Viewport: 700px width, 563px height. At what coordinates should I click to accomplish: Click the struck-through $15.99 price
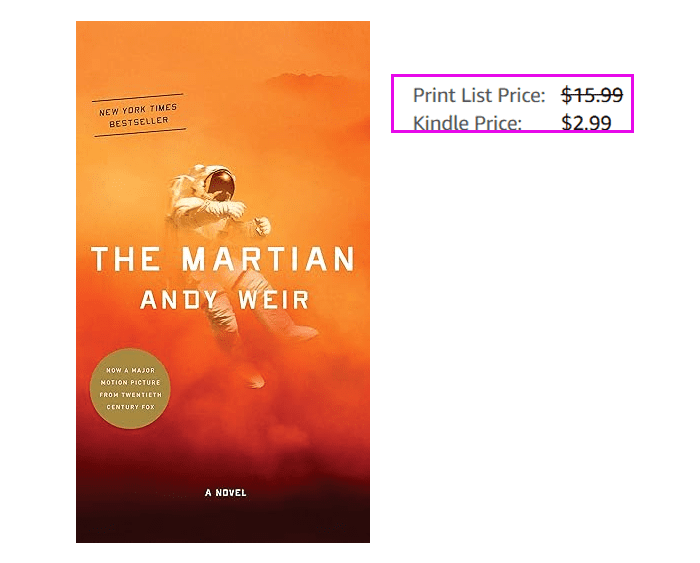coord(592,96)
